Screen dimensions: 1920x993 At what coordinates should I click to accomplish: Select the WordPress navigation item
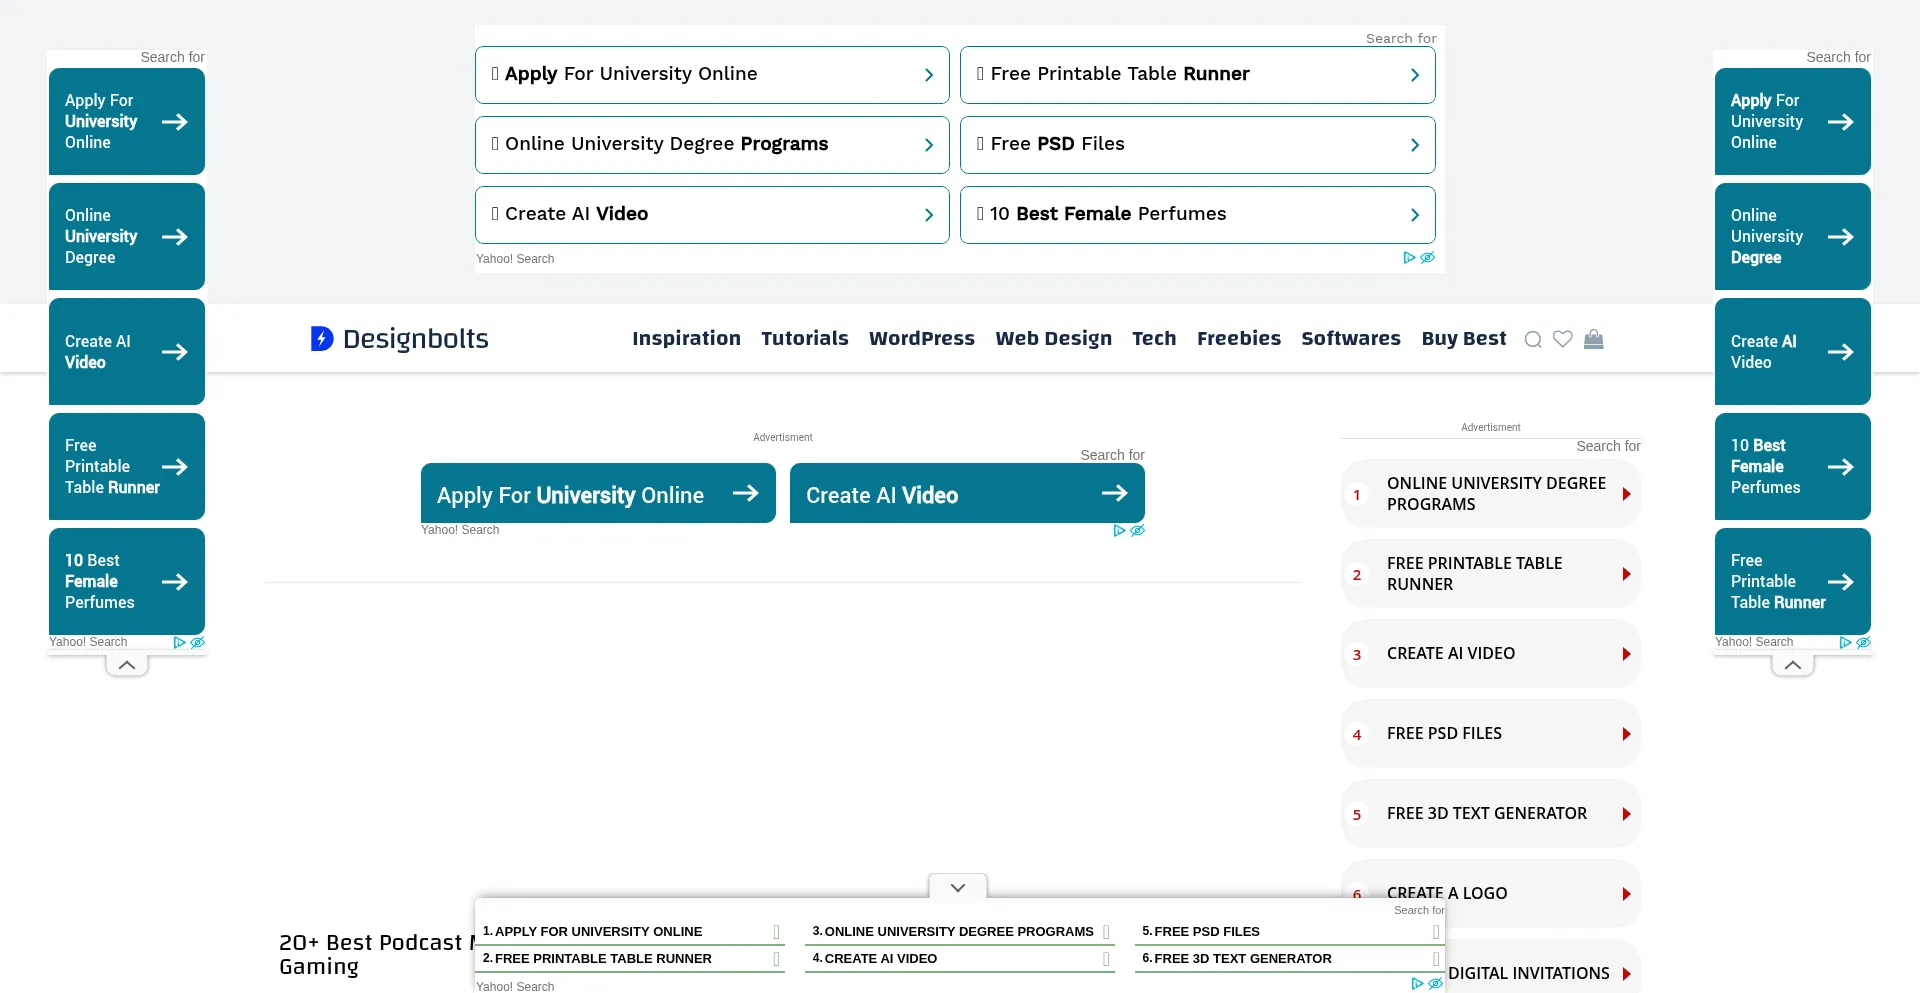coord(921,339)
